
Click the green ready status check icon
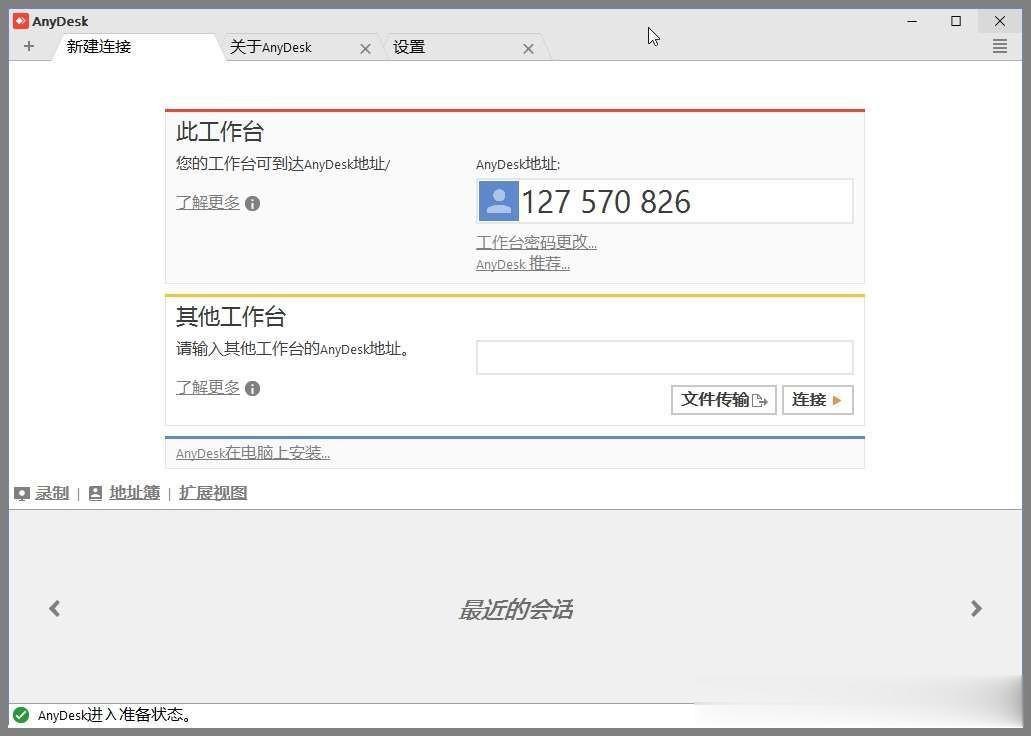21,715
